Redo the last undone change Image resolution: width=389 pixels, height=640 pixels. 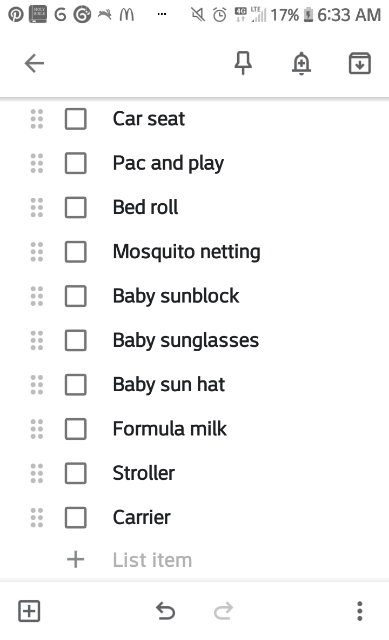(223, 611)
